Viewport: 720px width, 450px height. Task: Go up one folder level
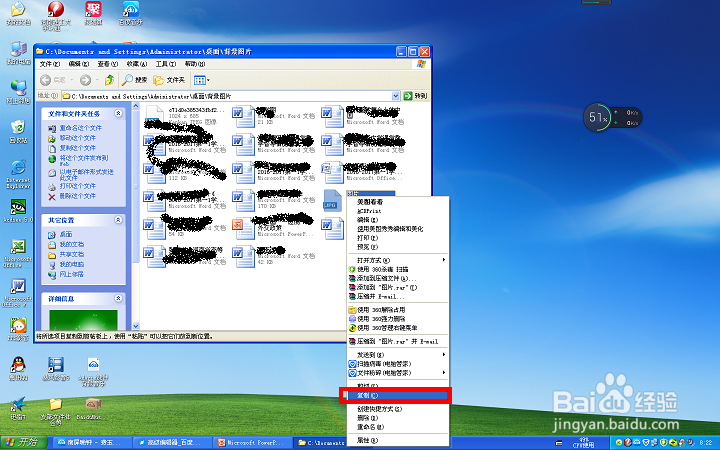109,80
